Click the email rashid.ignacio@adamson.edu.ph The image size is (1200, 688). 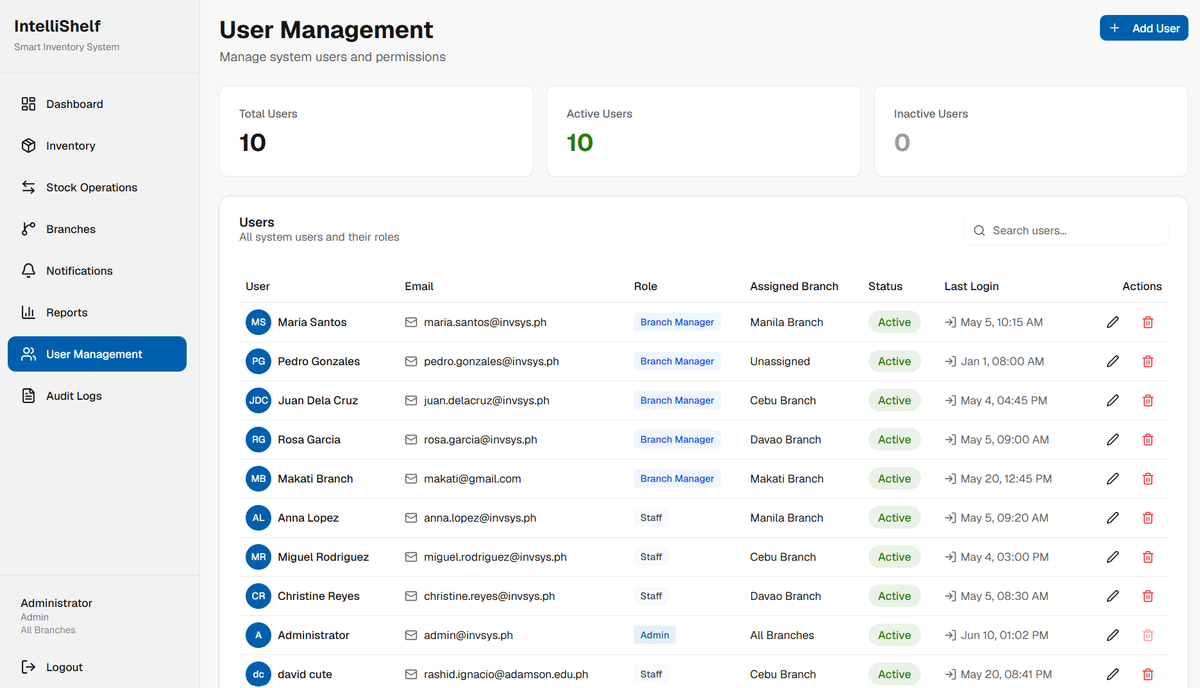[x=506, y=674]
